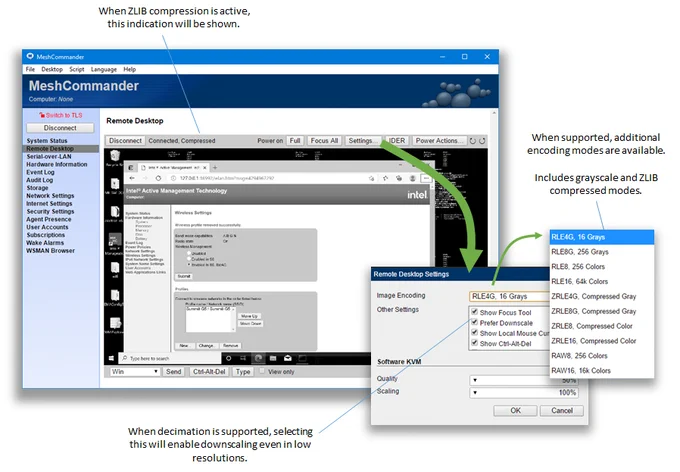Open Storage in sidebar
Viewport: 680px width, 472px height.
pyautogui.click(x=37, y=187)
